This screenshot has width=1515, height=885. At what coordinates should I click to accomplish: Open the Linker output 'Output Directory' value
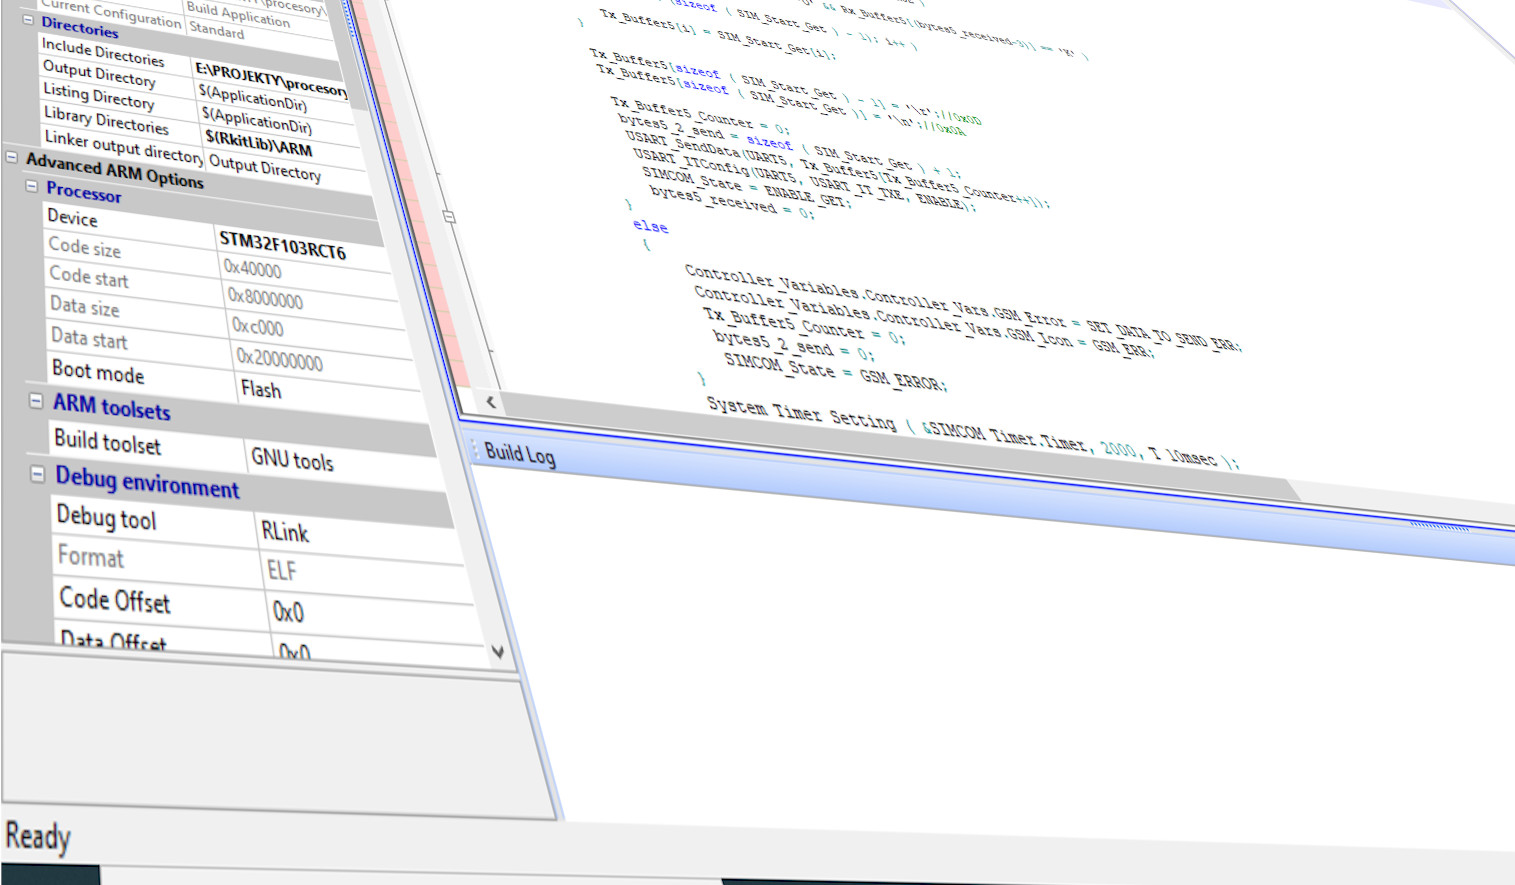(x=265, y=167)
